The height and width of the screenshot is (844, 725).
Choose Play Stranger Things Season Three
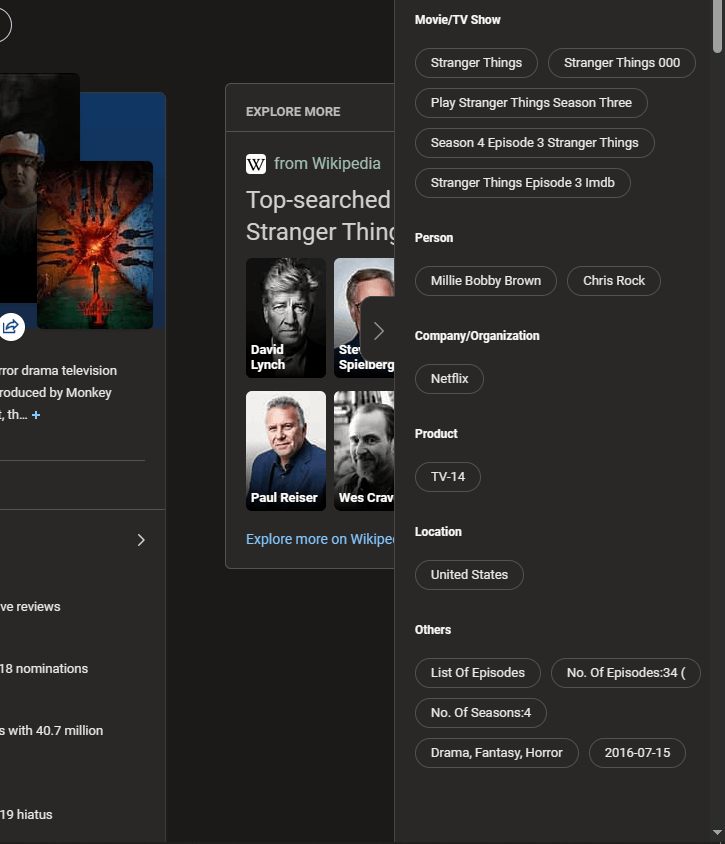coord(531,103)
